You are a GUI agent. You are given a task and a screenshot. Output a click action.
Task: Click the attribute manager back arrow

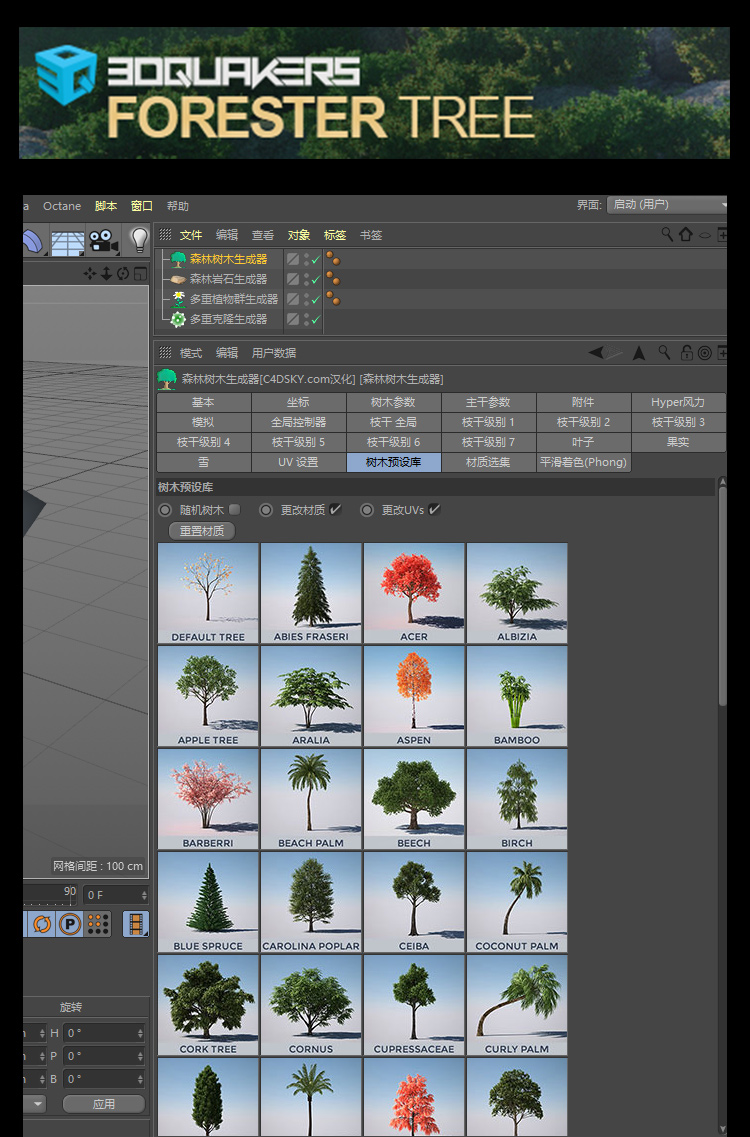tap(596, 352)
